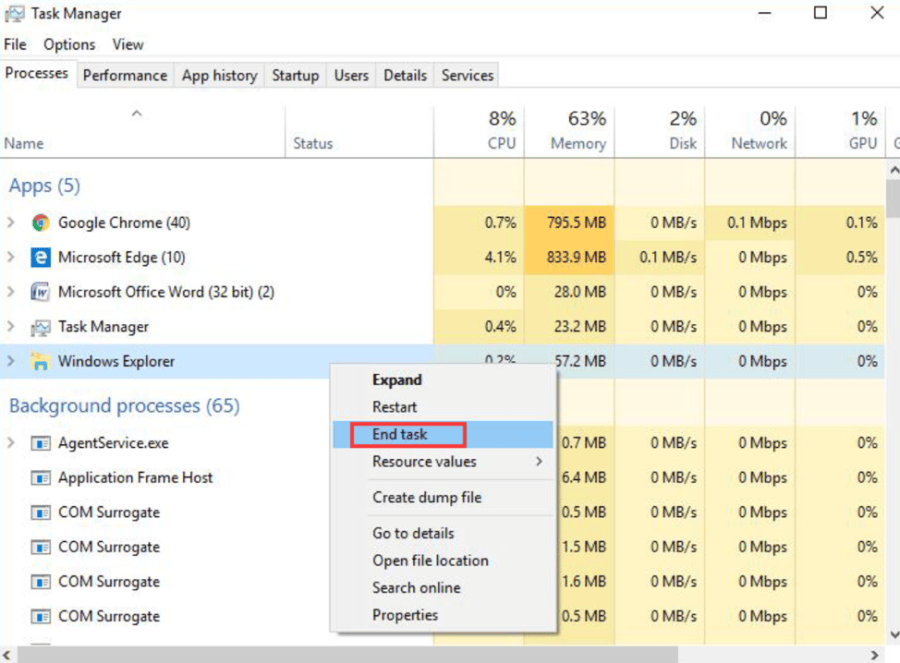Click Chrome network value 0.1 Mbps

pyautogui.click(x=757, y=223)
